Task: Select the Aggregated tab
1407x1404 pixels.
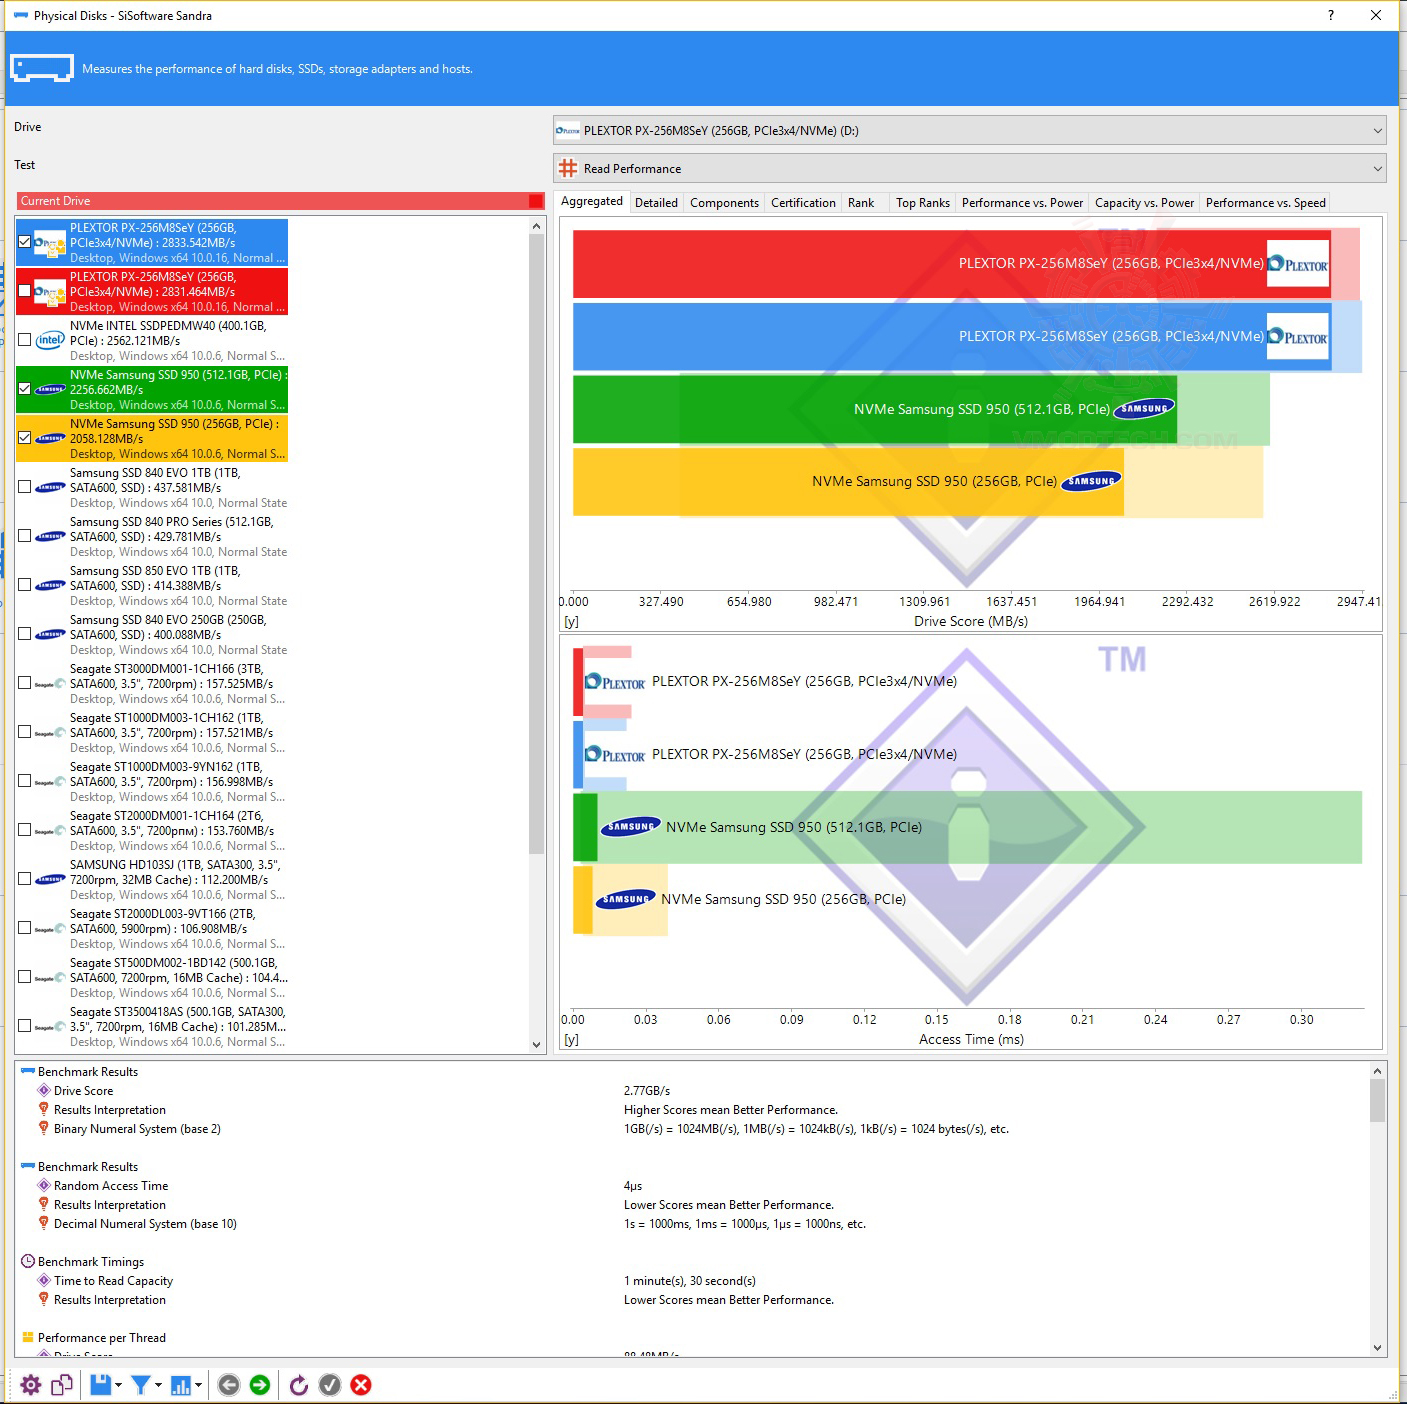Action: [x=592, y=201]
